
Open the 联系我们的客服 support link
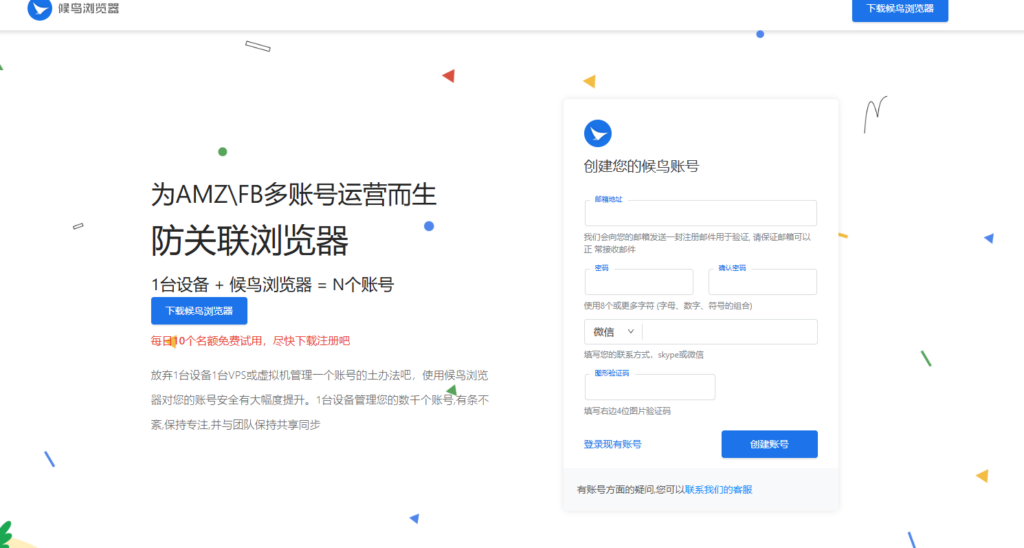(x=718, y=490)
